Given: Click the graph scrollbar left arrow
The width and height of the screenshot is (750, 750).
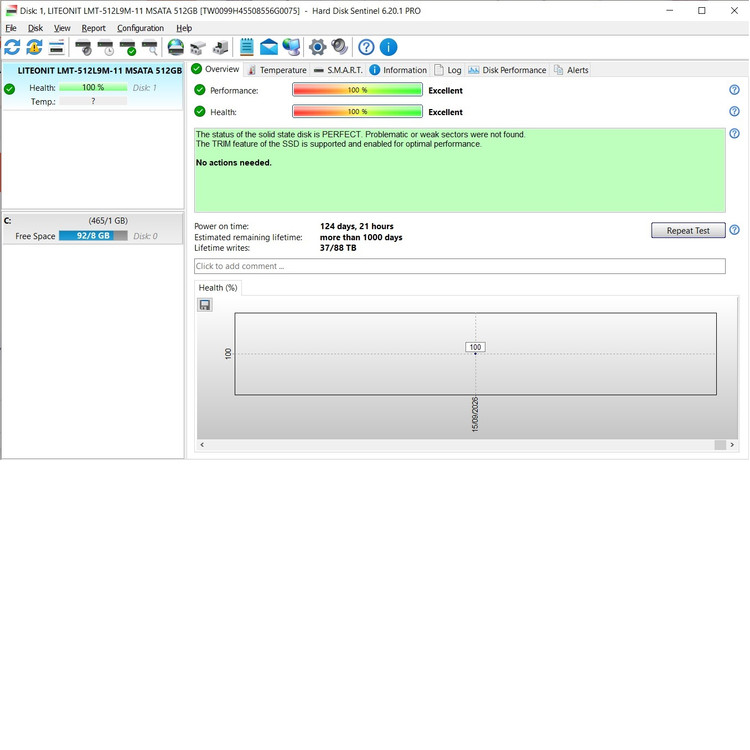Looking at the screenshot, I should pos(202,445).
